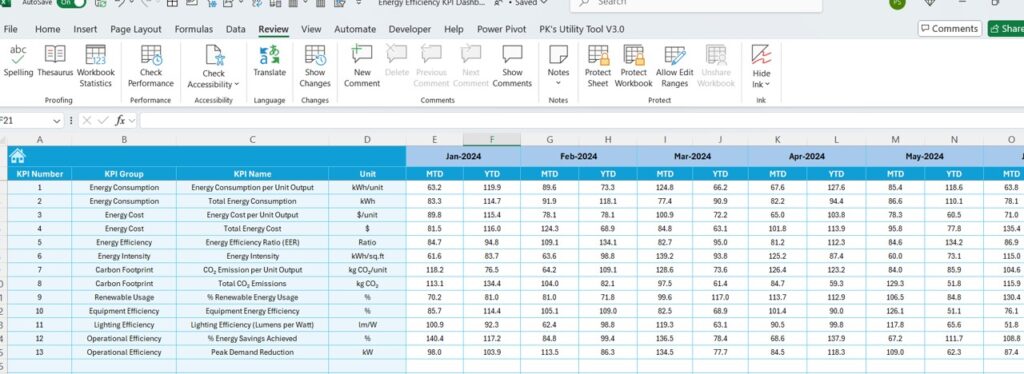Click in the formula bar input
Viewport: 1024px width, 374px height.
coord(581,121)
